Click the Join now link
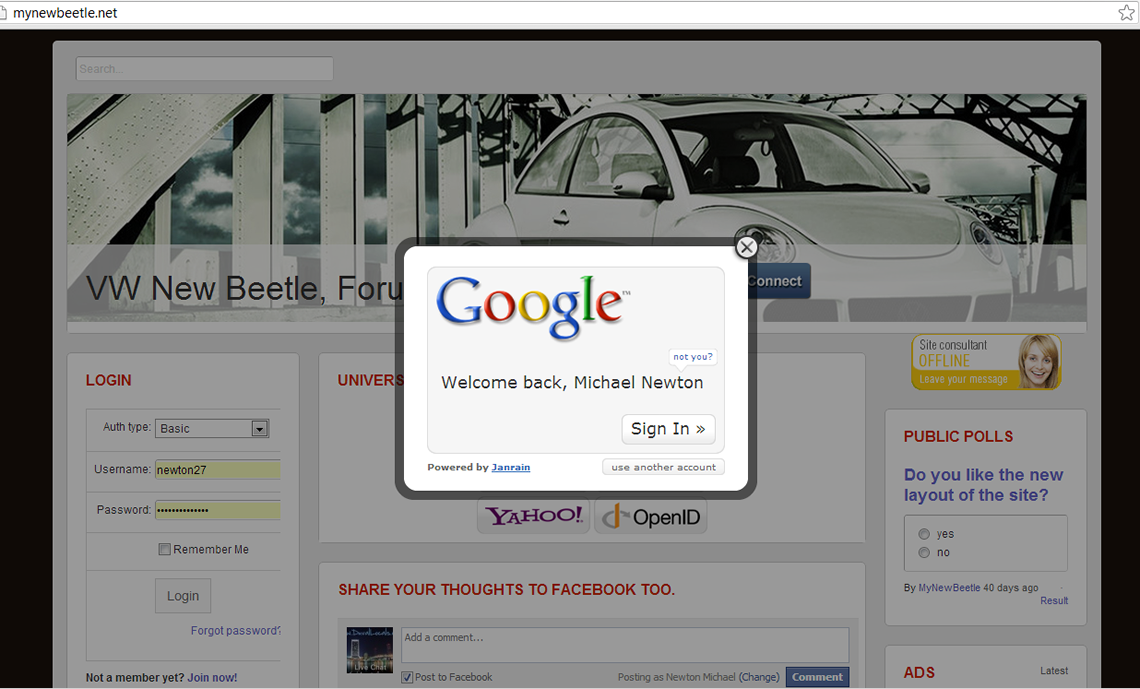 click(212, 677)
